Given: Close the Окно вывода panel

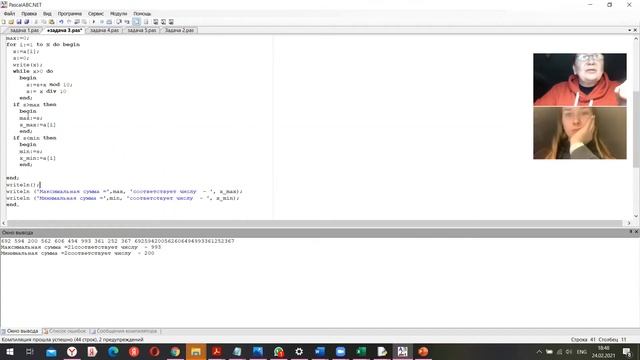Looking at the screenshot, I should pyautogui.click(x=636, y=232).
